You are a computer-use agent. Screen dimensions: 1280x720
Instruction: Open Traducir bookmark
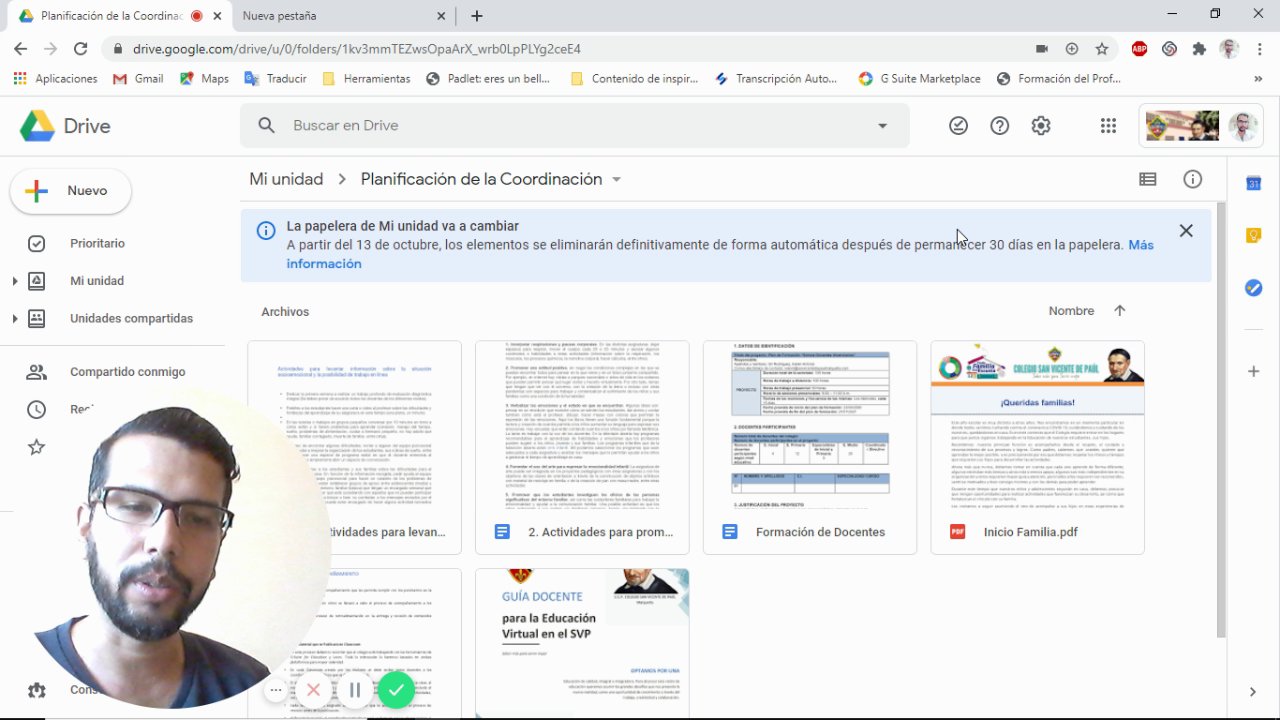point(276,78)
